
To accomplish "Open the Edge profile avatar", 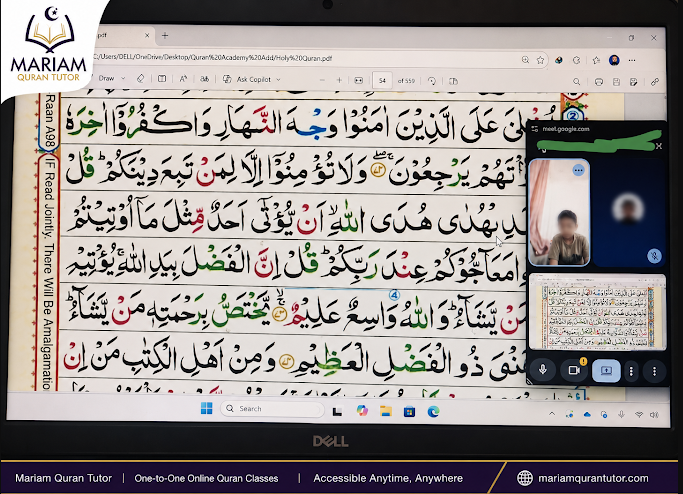I will click(614, 60).
